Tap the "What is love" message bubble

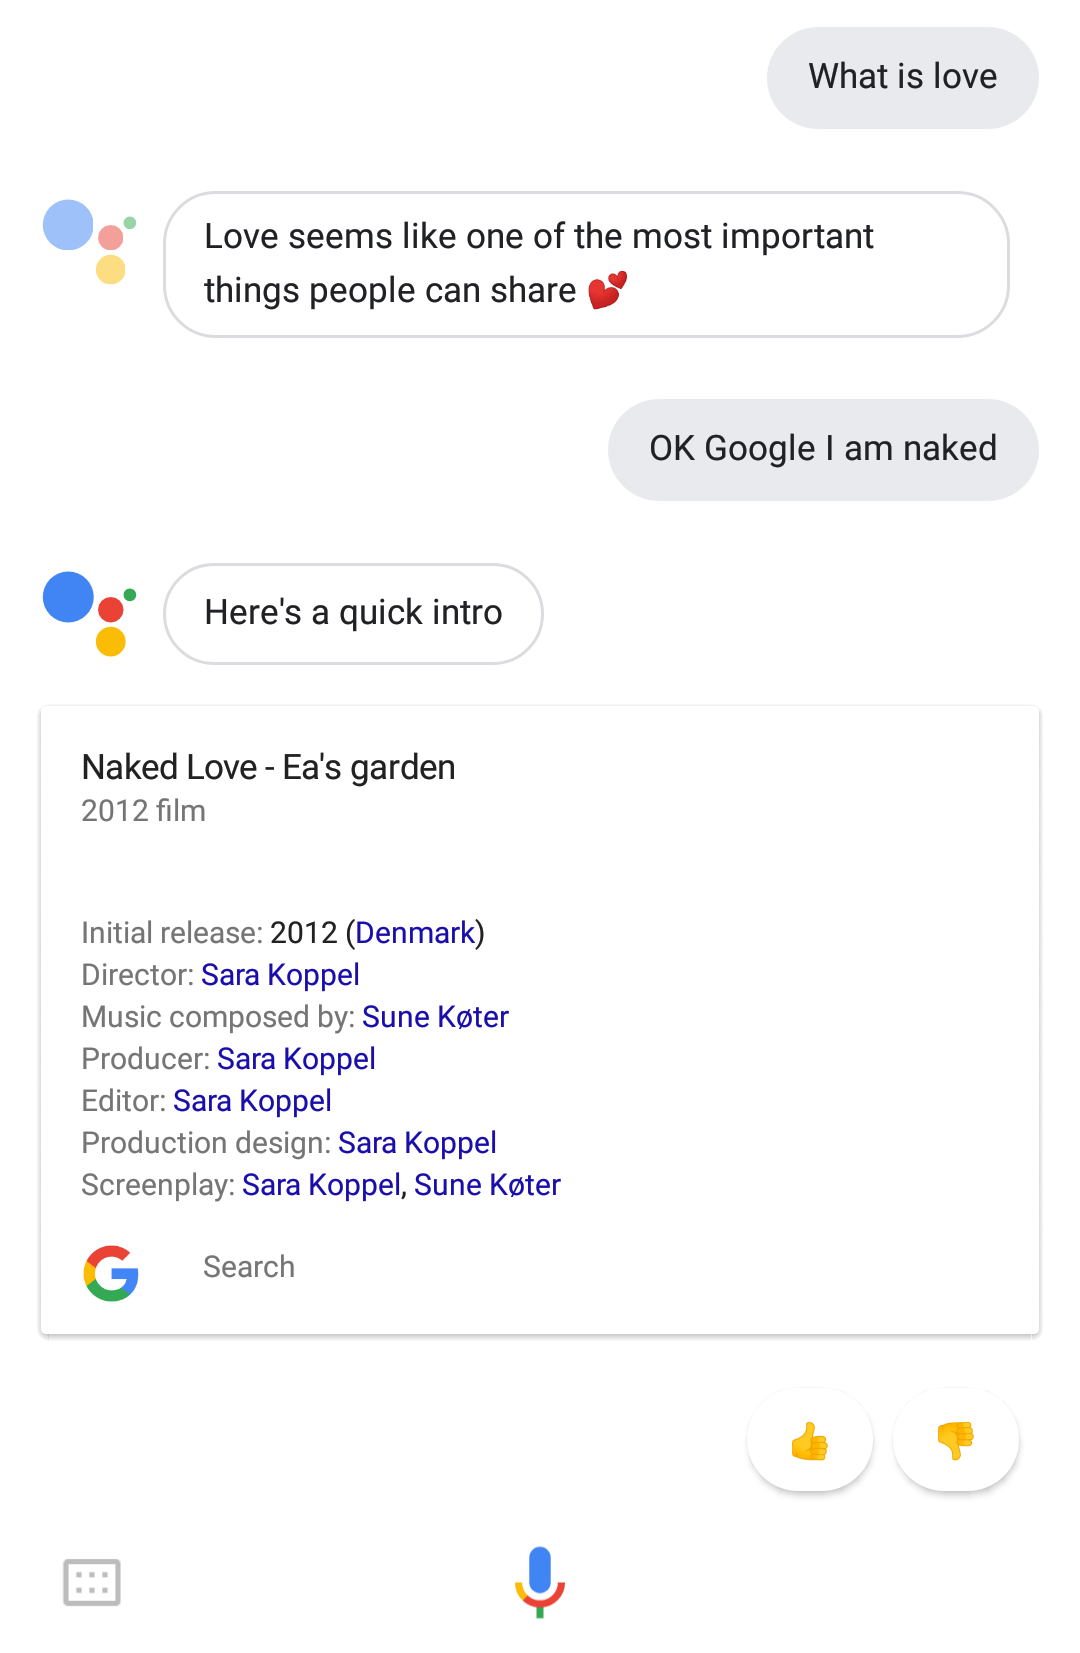(902, 77)
